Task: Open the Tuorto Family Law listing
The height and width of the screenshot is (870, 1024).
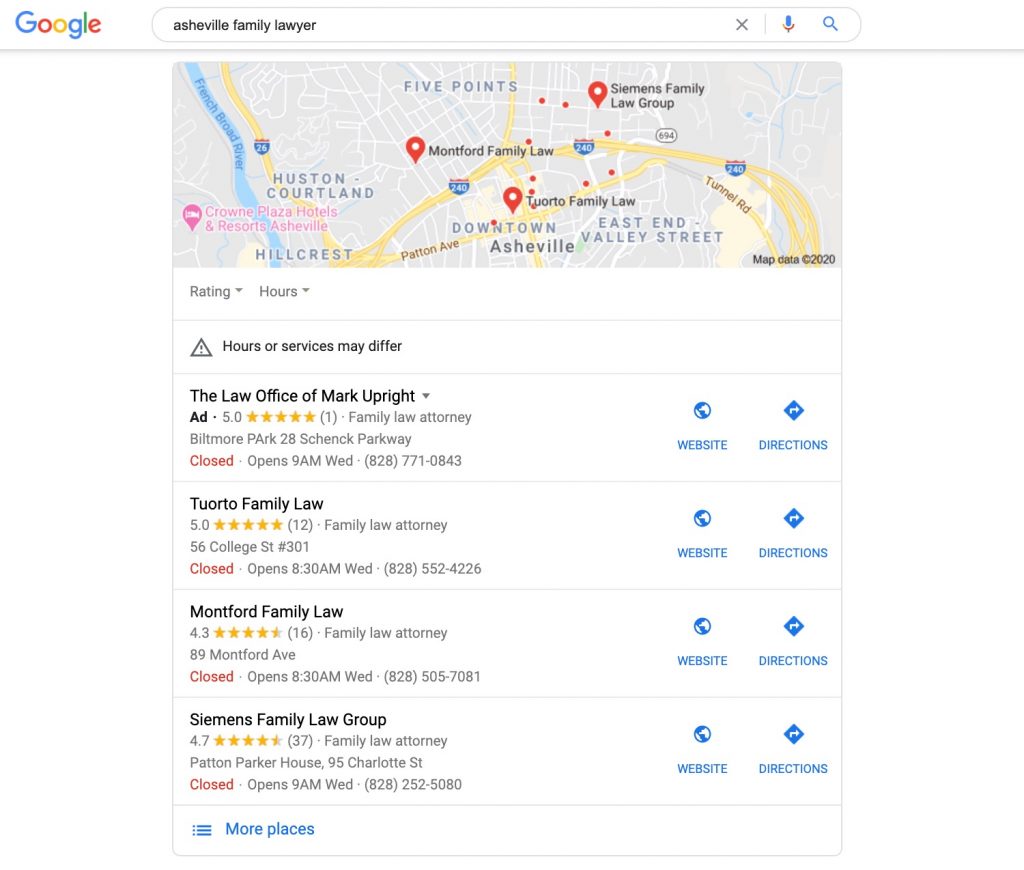Action: 257,504
